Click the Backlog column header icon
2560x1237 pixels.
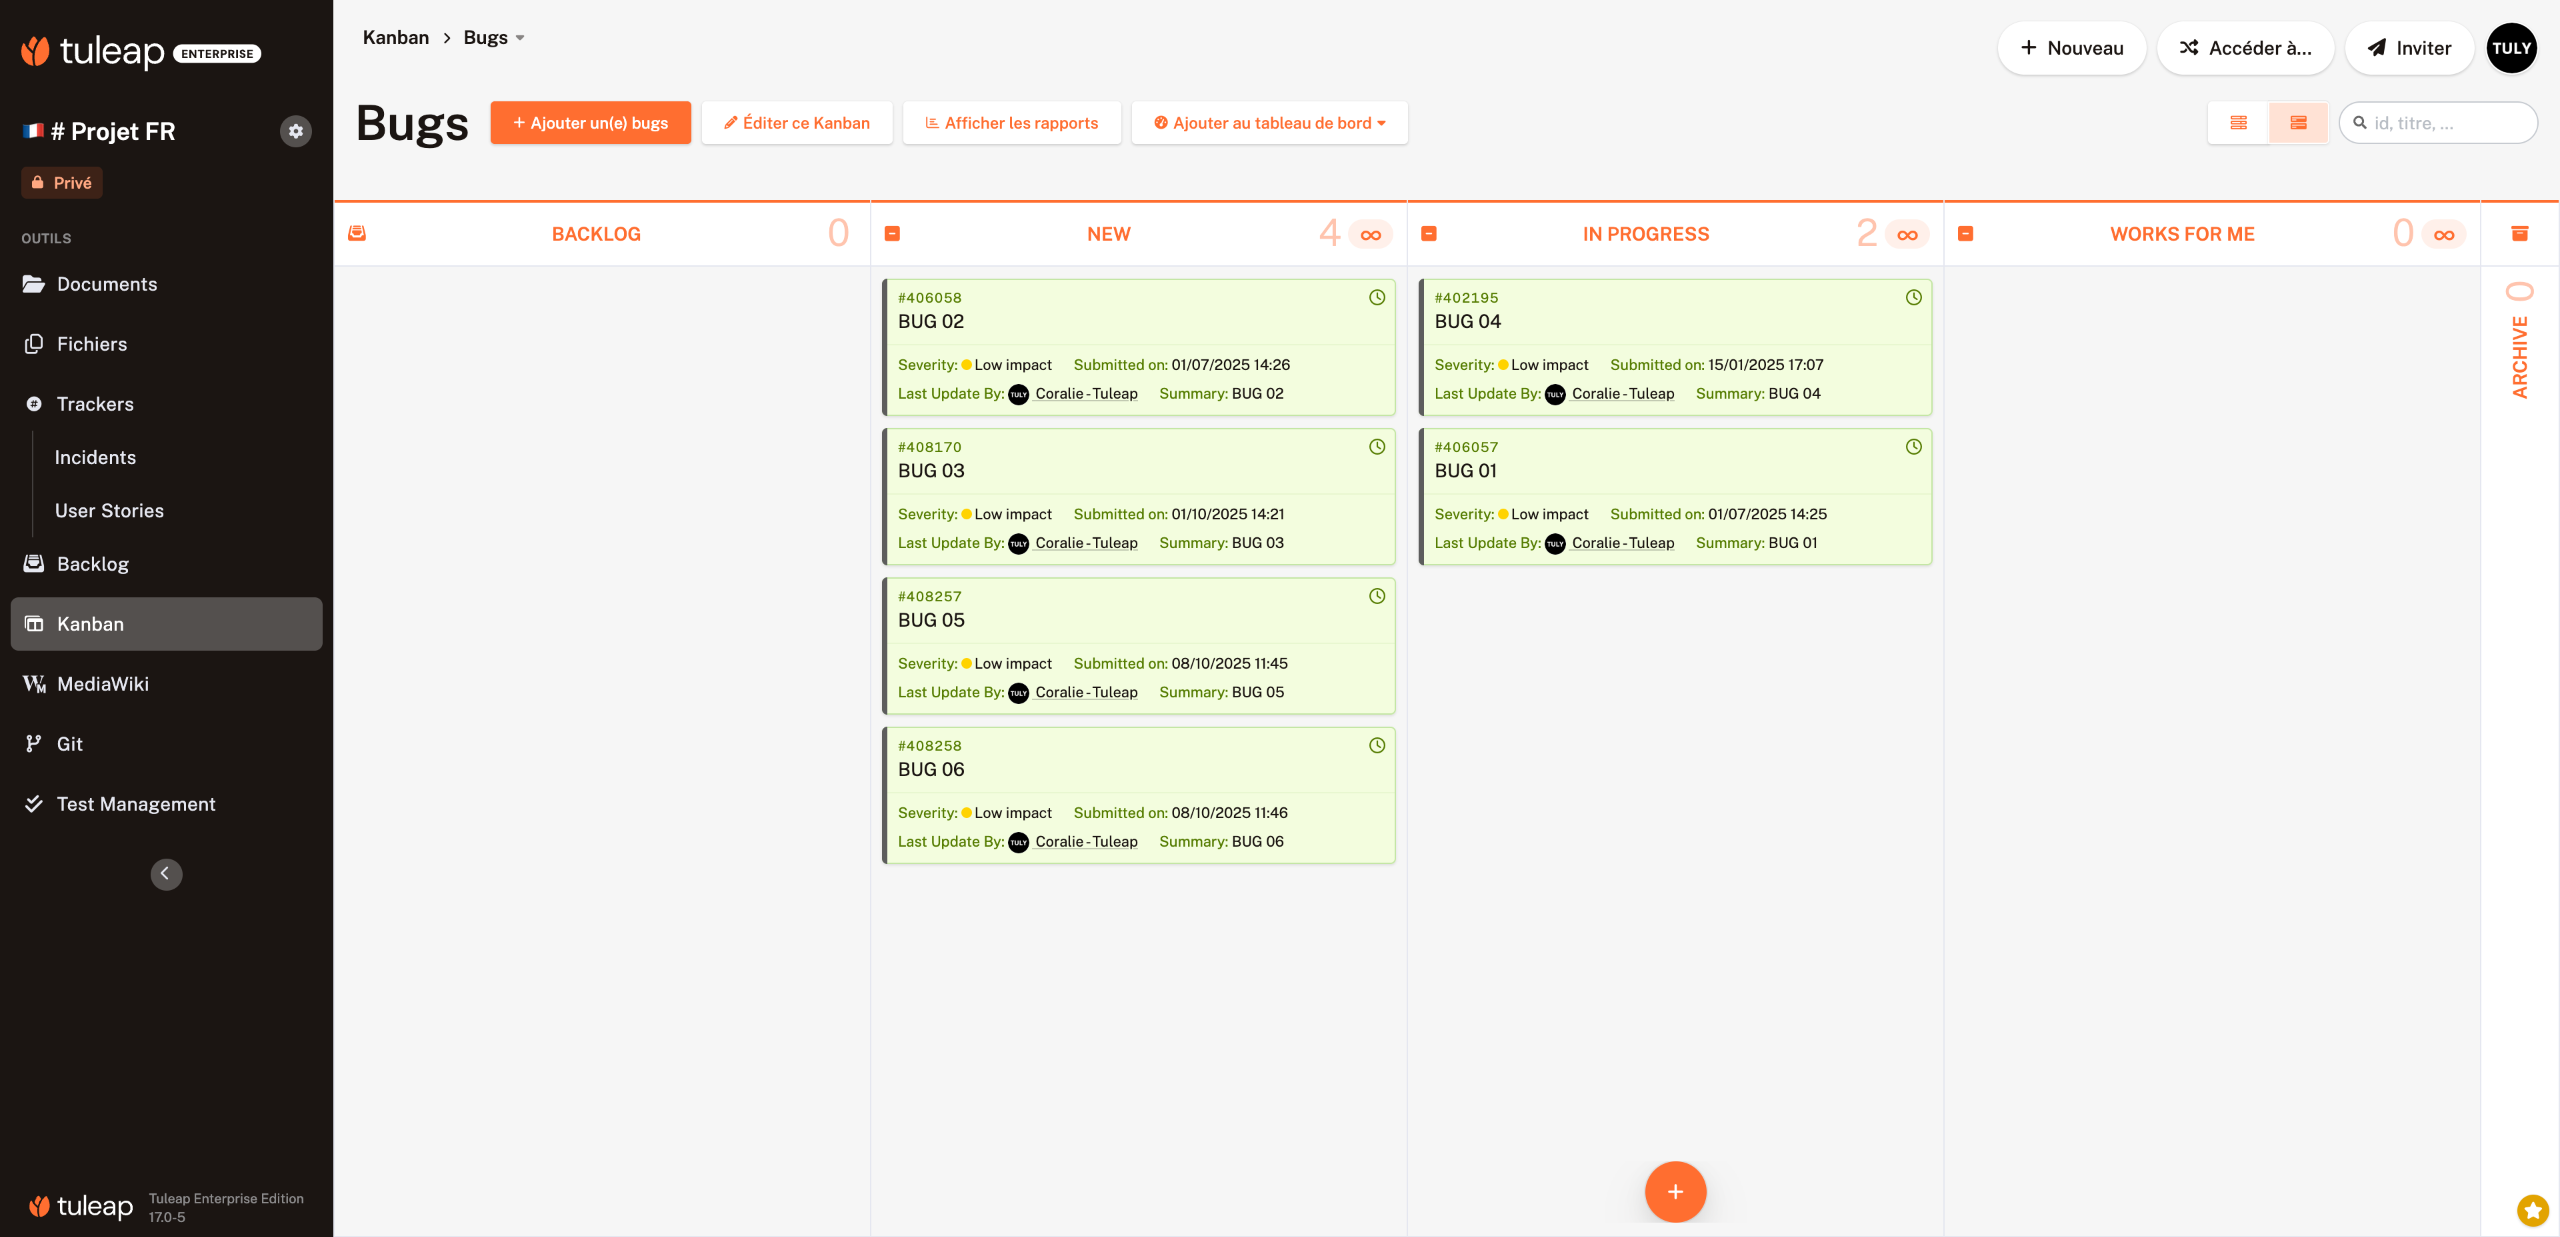[357, 234]
